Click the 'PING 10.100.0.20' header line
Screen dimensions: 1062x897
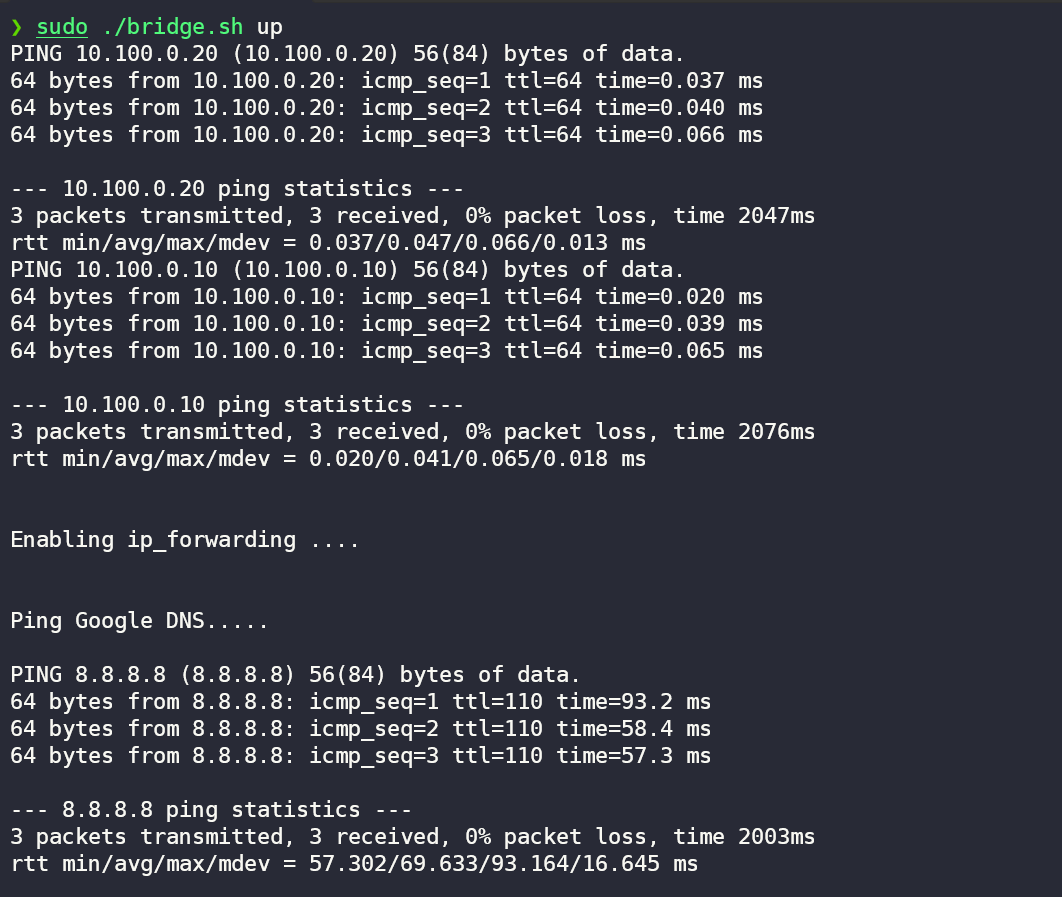[347, 54]
